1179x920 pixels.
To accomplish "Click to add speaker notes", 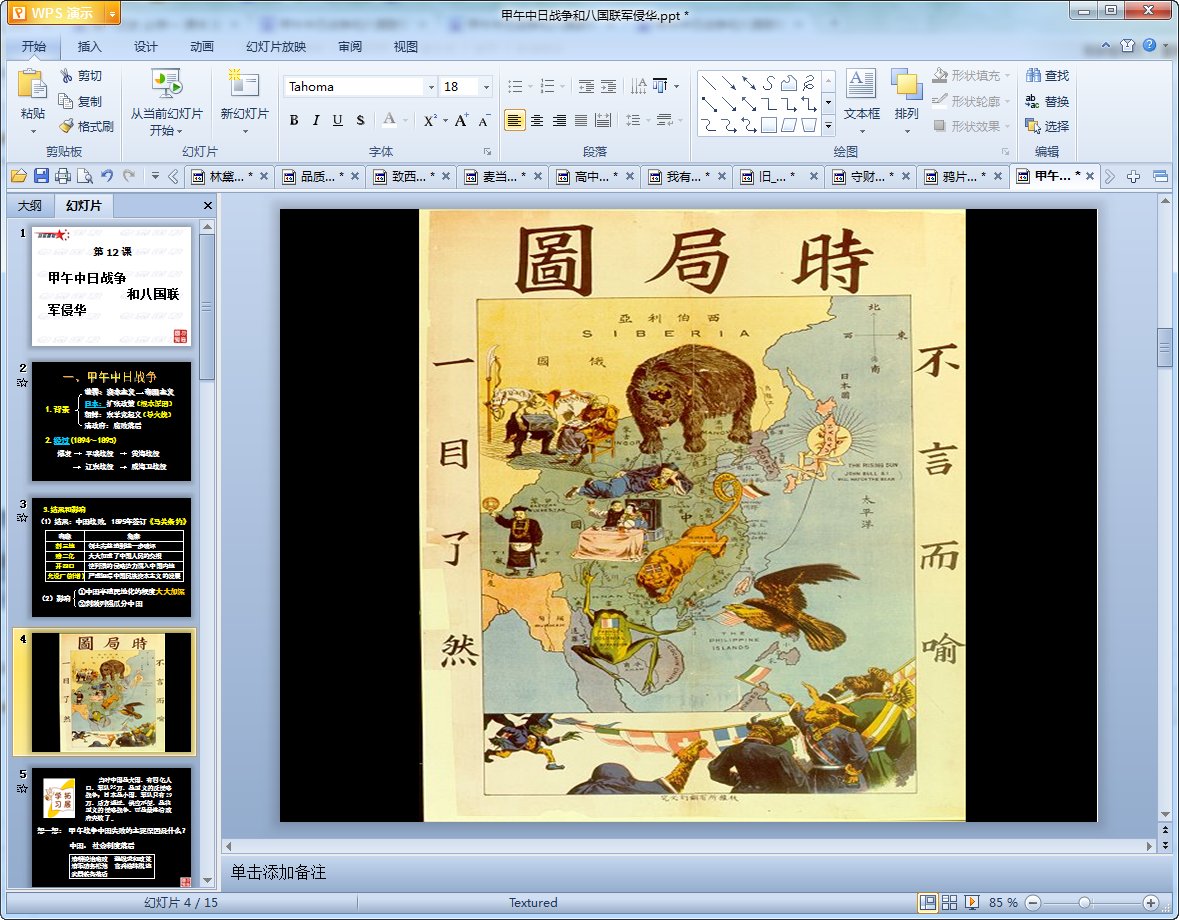I will pos(278,872).
